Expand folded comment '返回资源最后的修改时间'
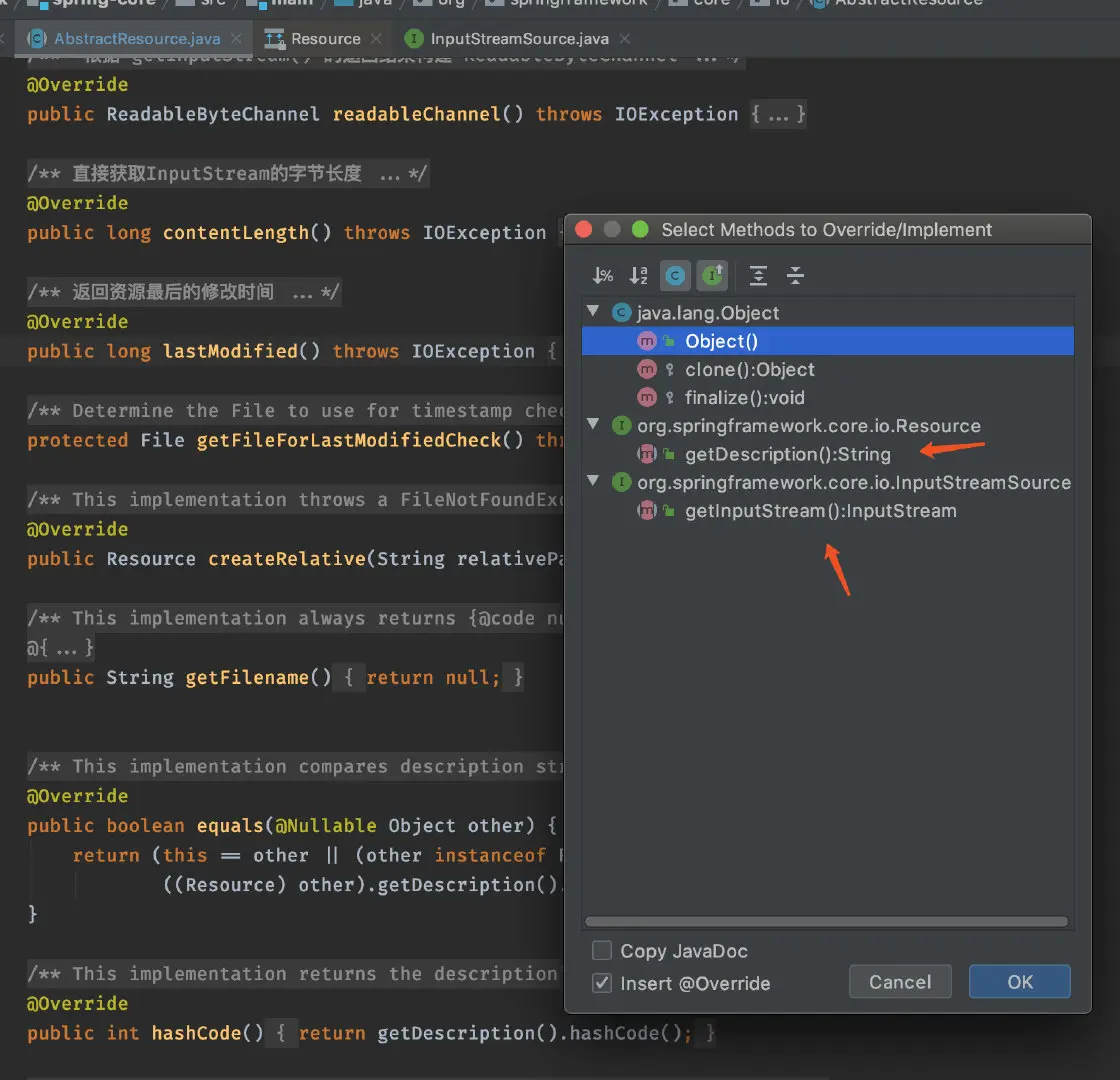The height and width of the screenshot is (1080, 1120). point(184,292)
